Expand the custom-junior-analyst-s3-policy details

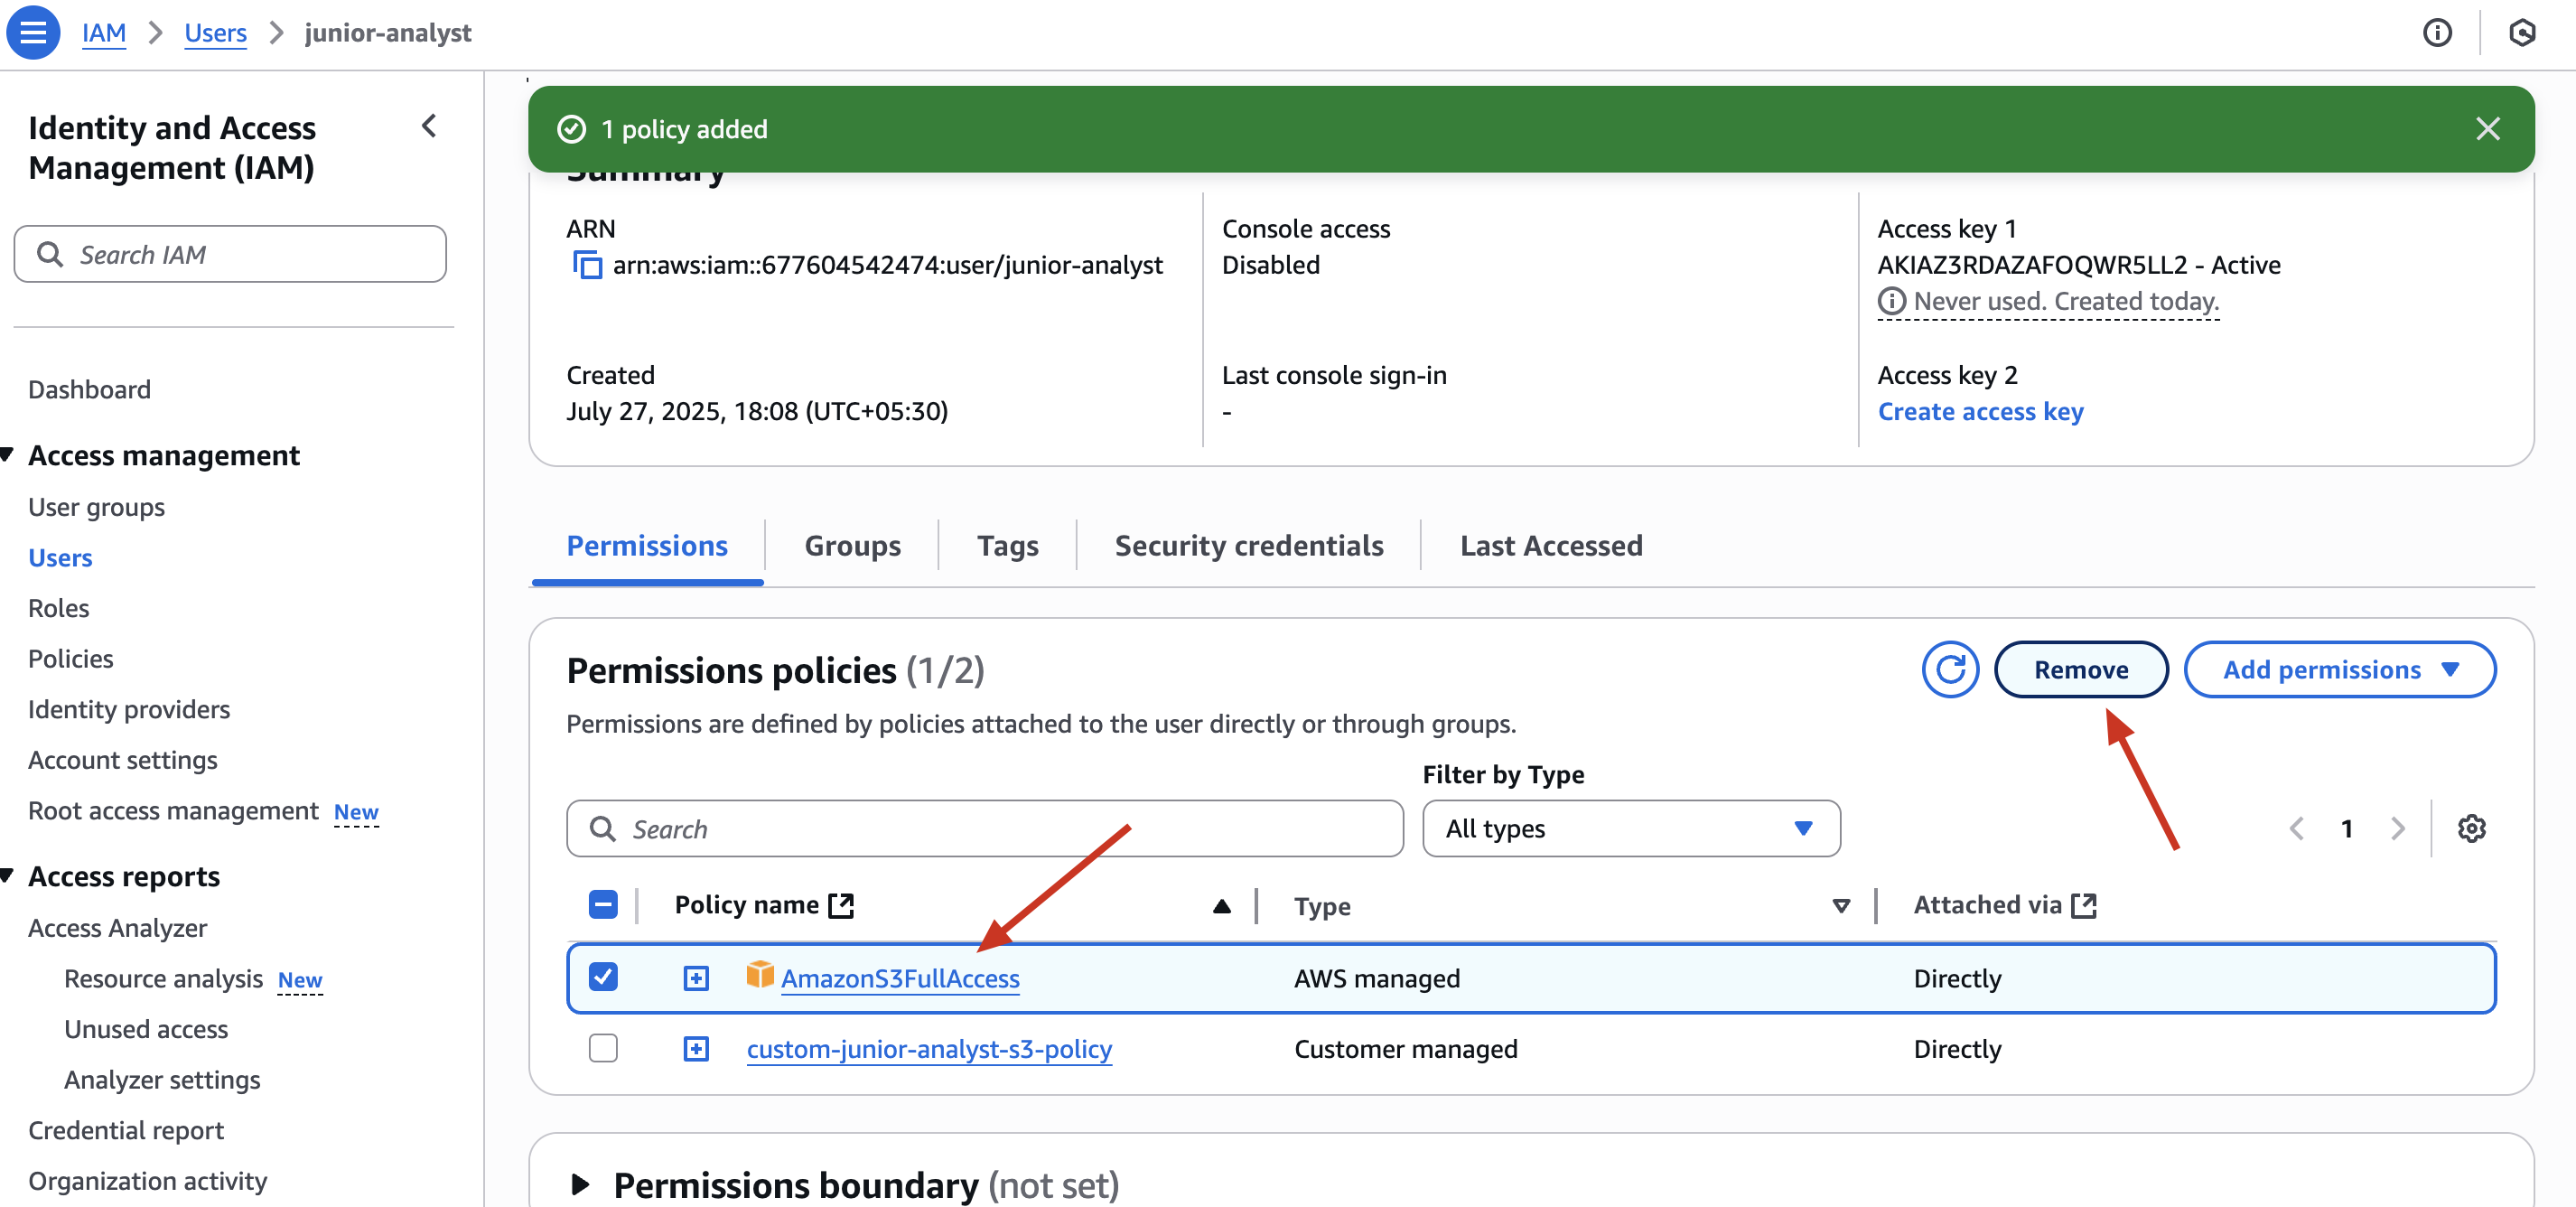pos(696,1048)
